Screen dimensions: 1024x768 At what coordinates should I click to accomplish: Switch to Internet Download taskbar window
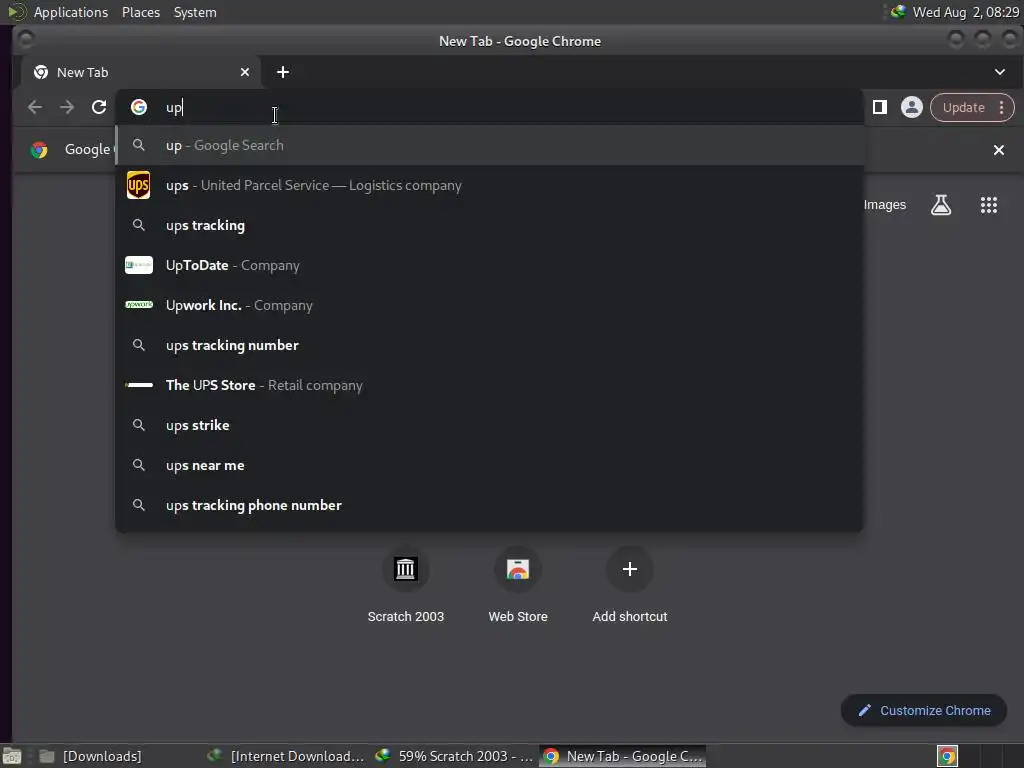287,756
